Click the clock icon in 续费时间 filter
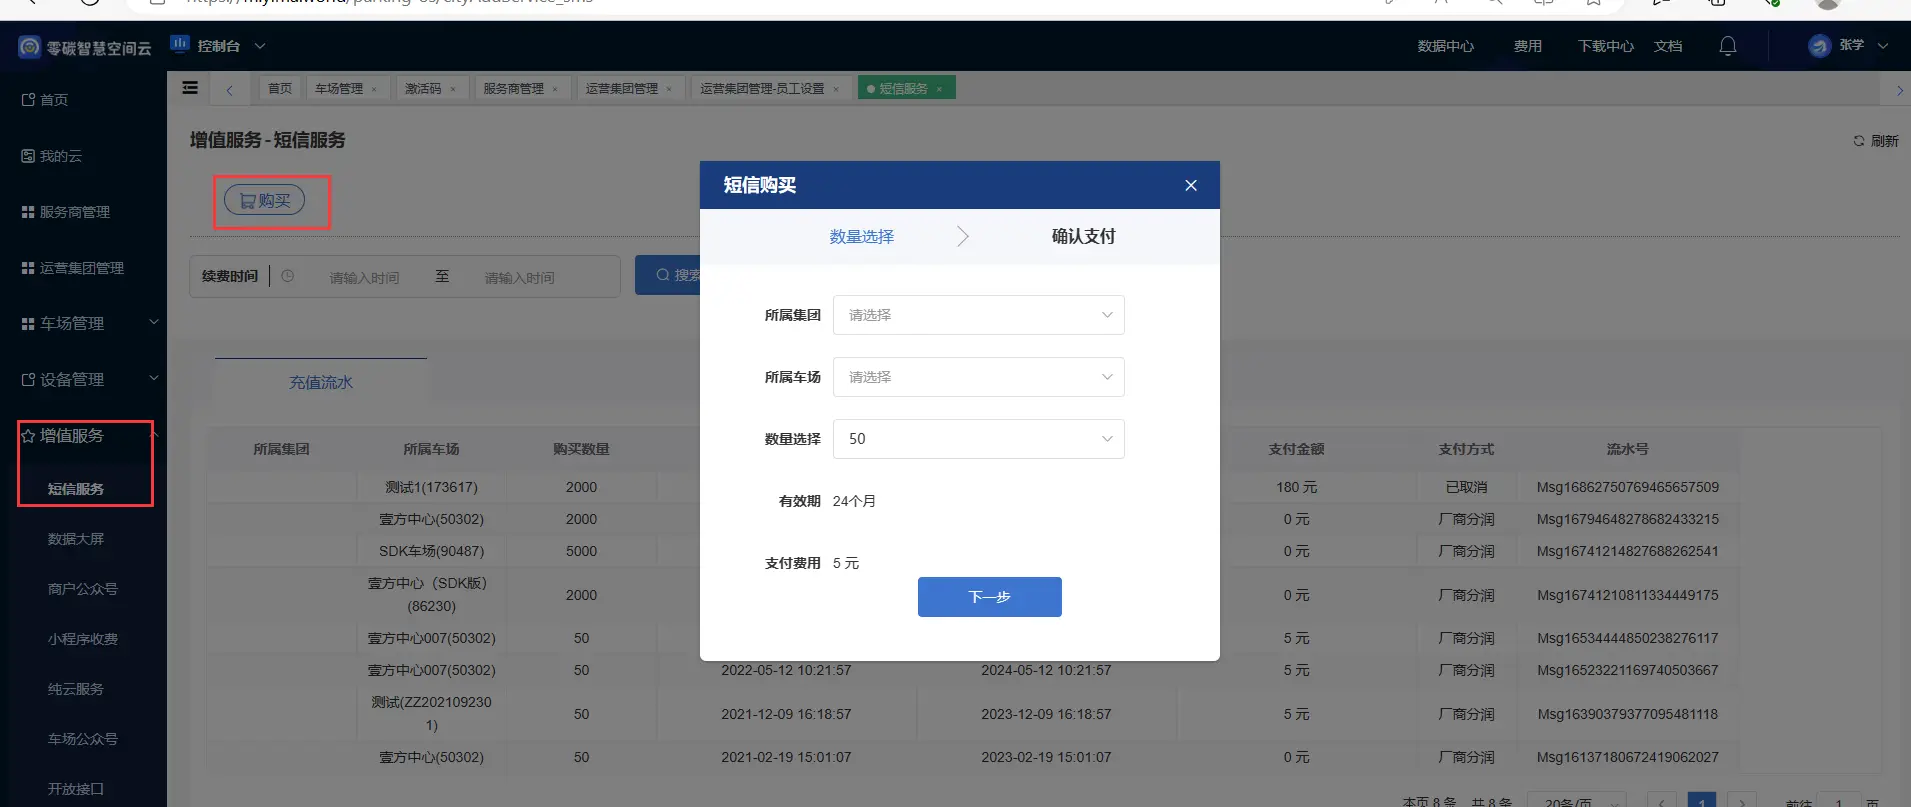 (288, 276)
